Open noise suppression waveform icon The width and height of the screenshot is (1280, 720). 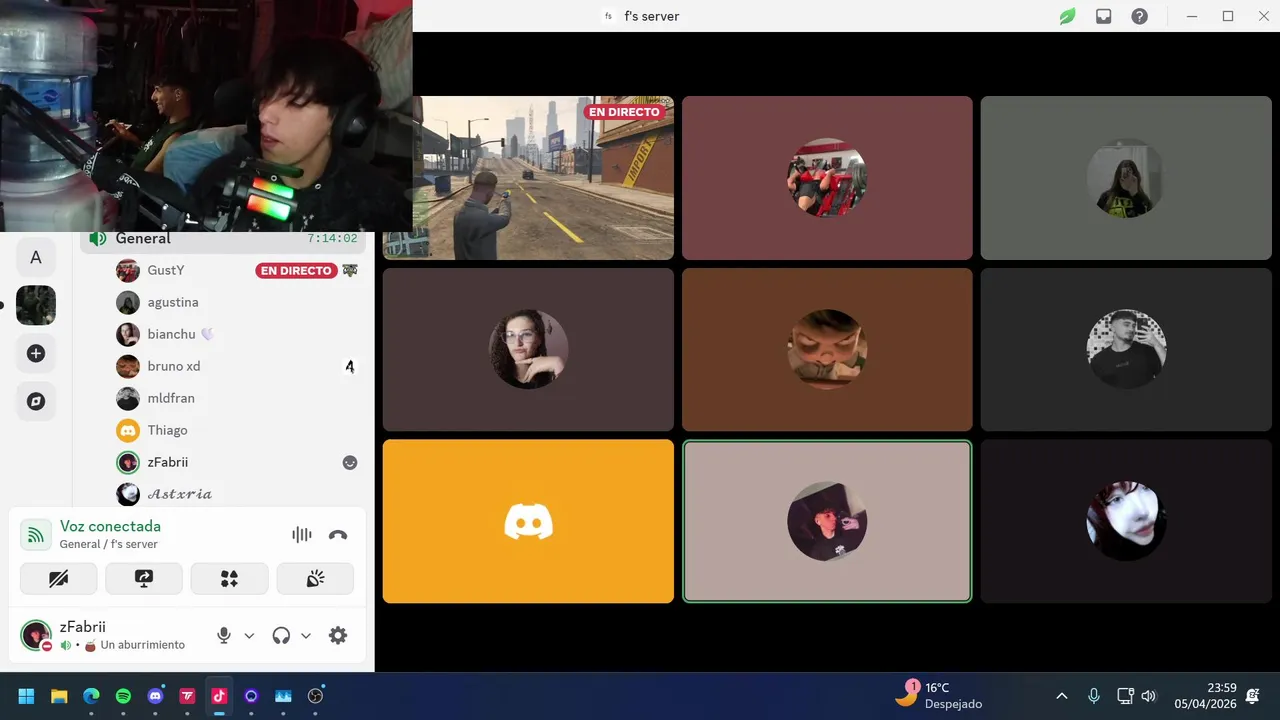[302, 535]
